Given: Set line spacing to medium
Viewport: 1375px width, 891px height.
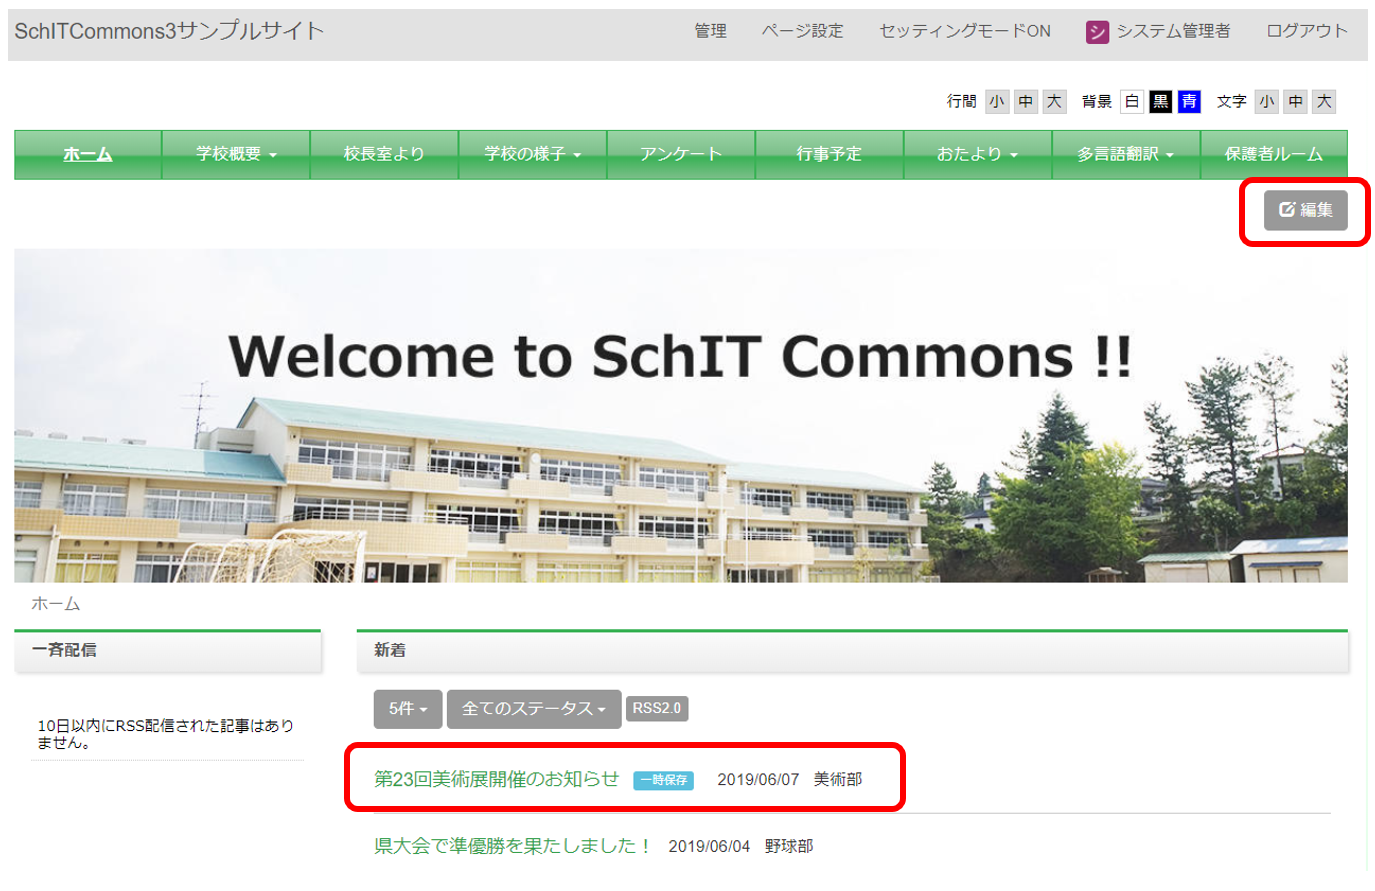Looking at the screenshot, I should pyautogui.click(x=1025, y=101).
